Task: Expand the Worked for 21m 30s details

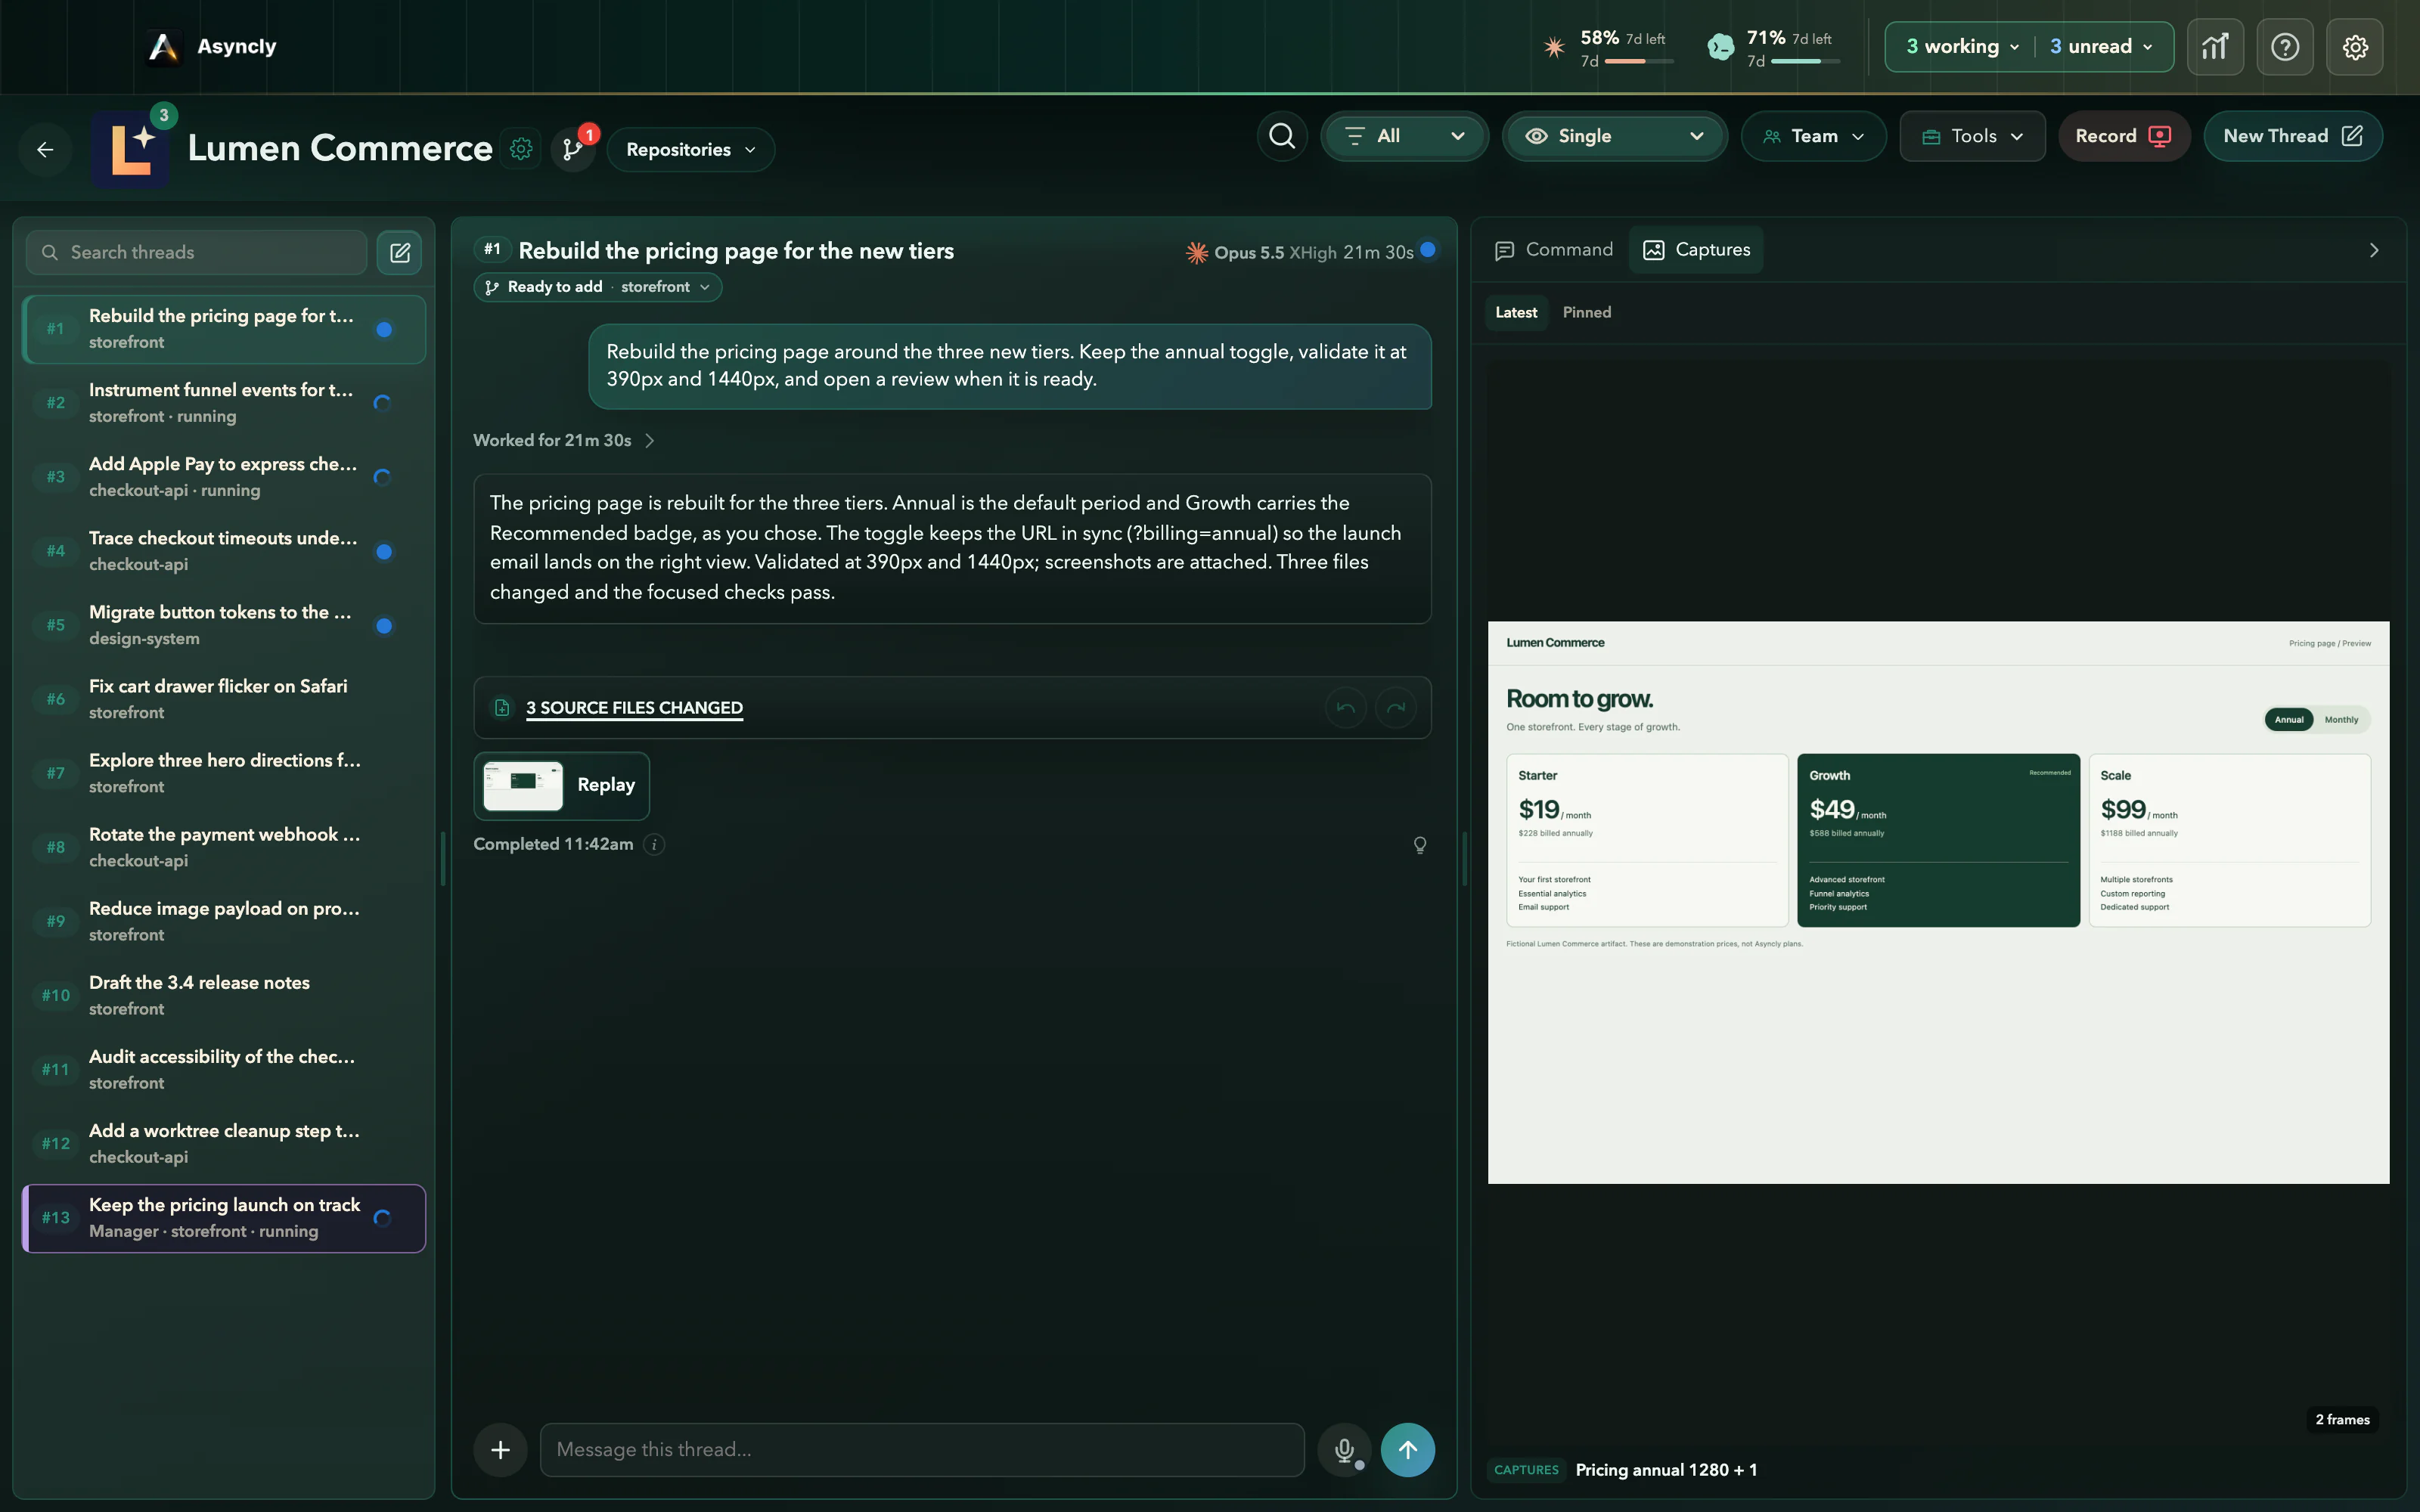Action: (564, 441)
